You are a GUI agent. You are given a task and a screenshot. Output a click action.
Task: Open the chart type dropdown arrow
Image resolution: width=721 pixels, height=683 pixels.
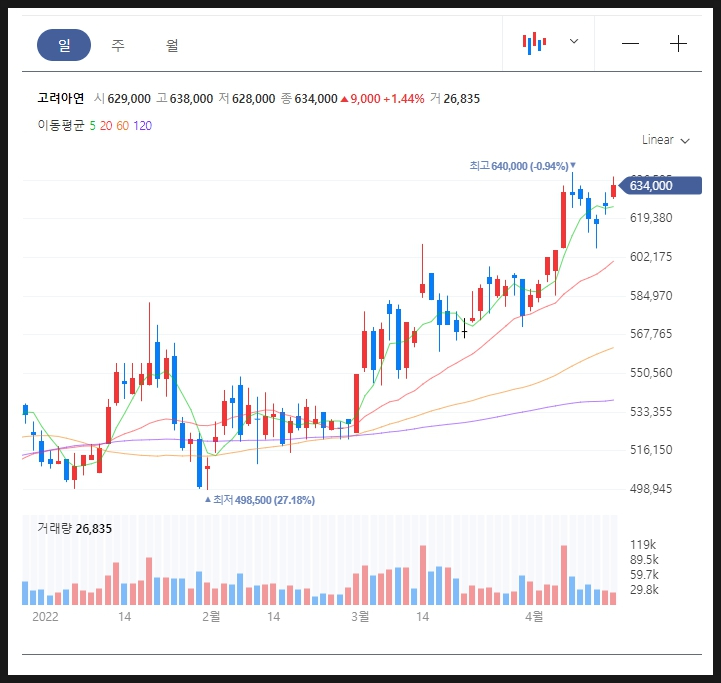tap(574, 41)
